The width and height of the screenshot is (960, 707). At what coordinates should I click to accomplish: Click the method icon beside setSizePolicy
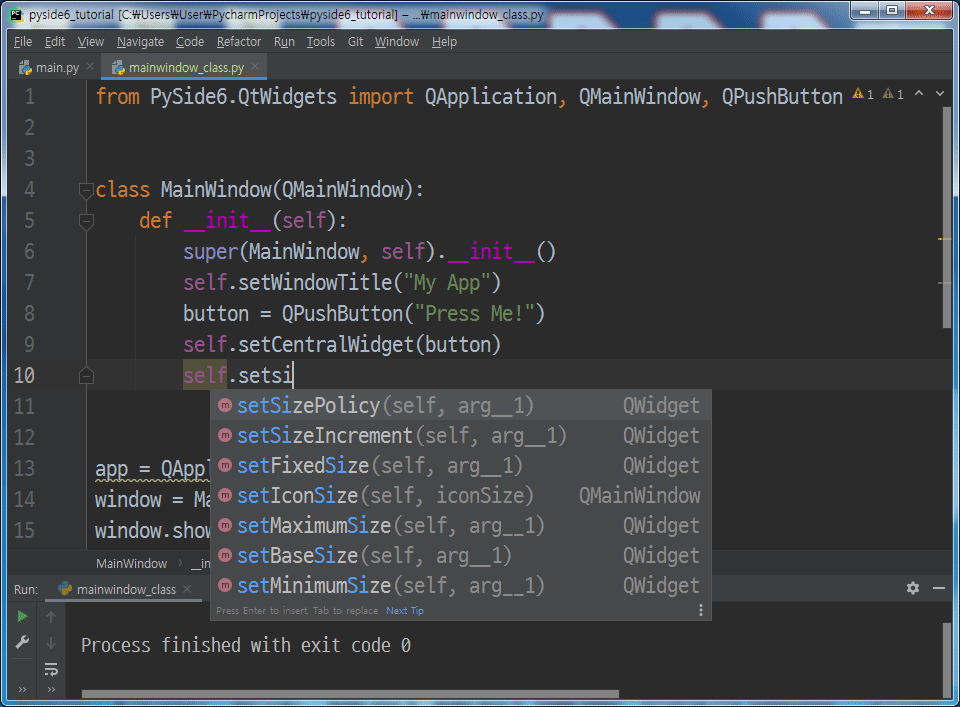[x=225, y=405]
